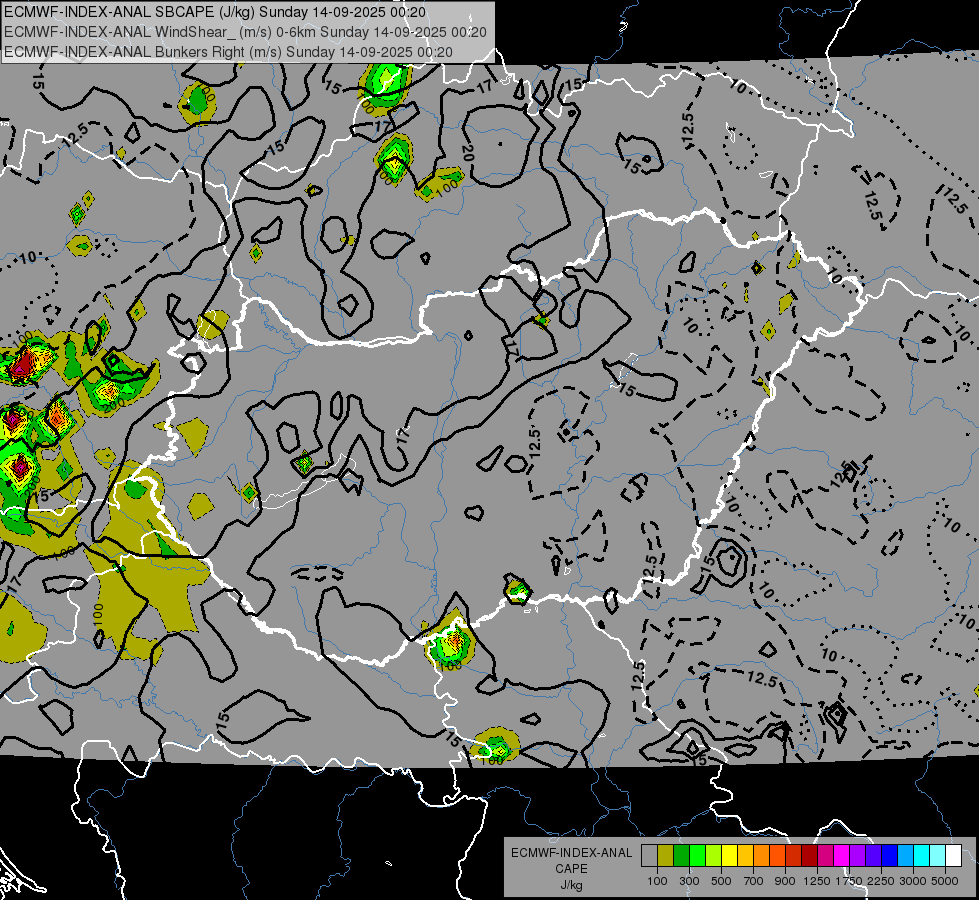979x900 pixels.
Task: Click the 300 value under the legend
Action: pyautogui.click(x=689, y=881)
